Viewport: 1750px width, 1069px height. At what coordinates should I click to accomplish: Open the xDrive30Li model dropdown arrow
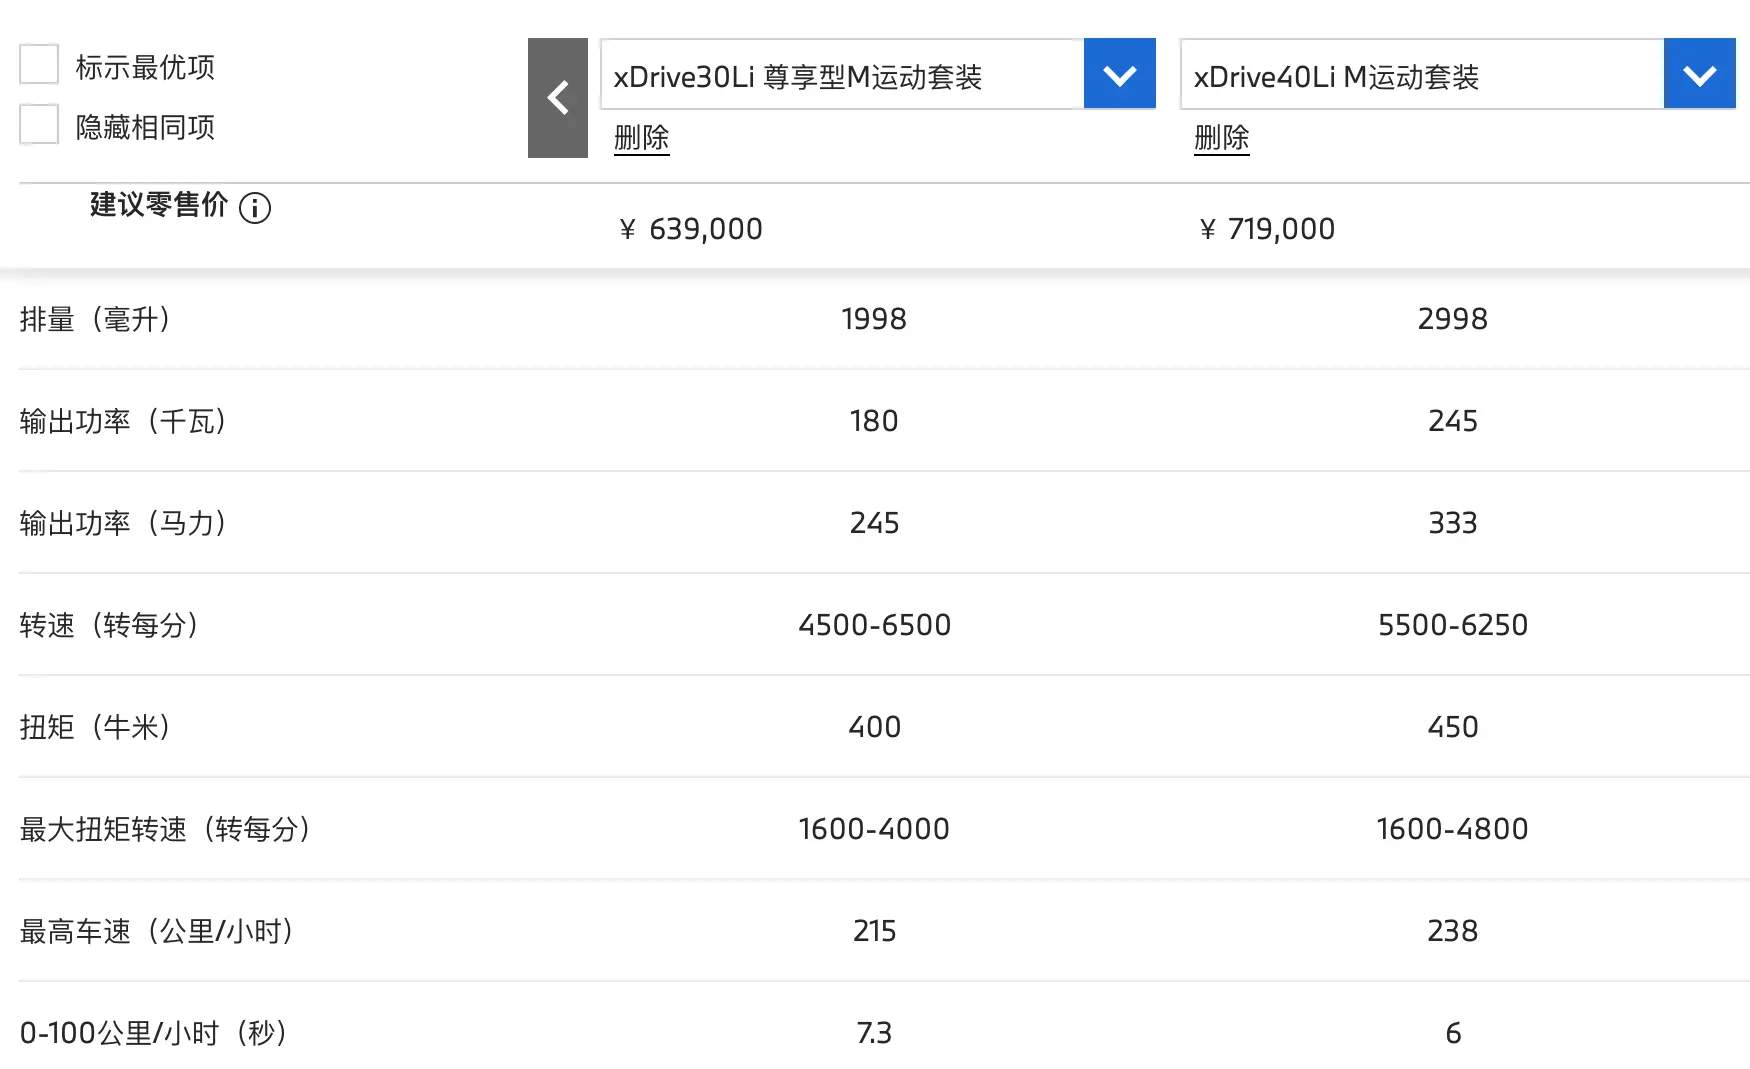1120,74
